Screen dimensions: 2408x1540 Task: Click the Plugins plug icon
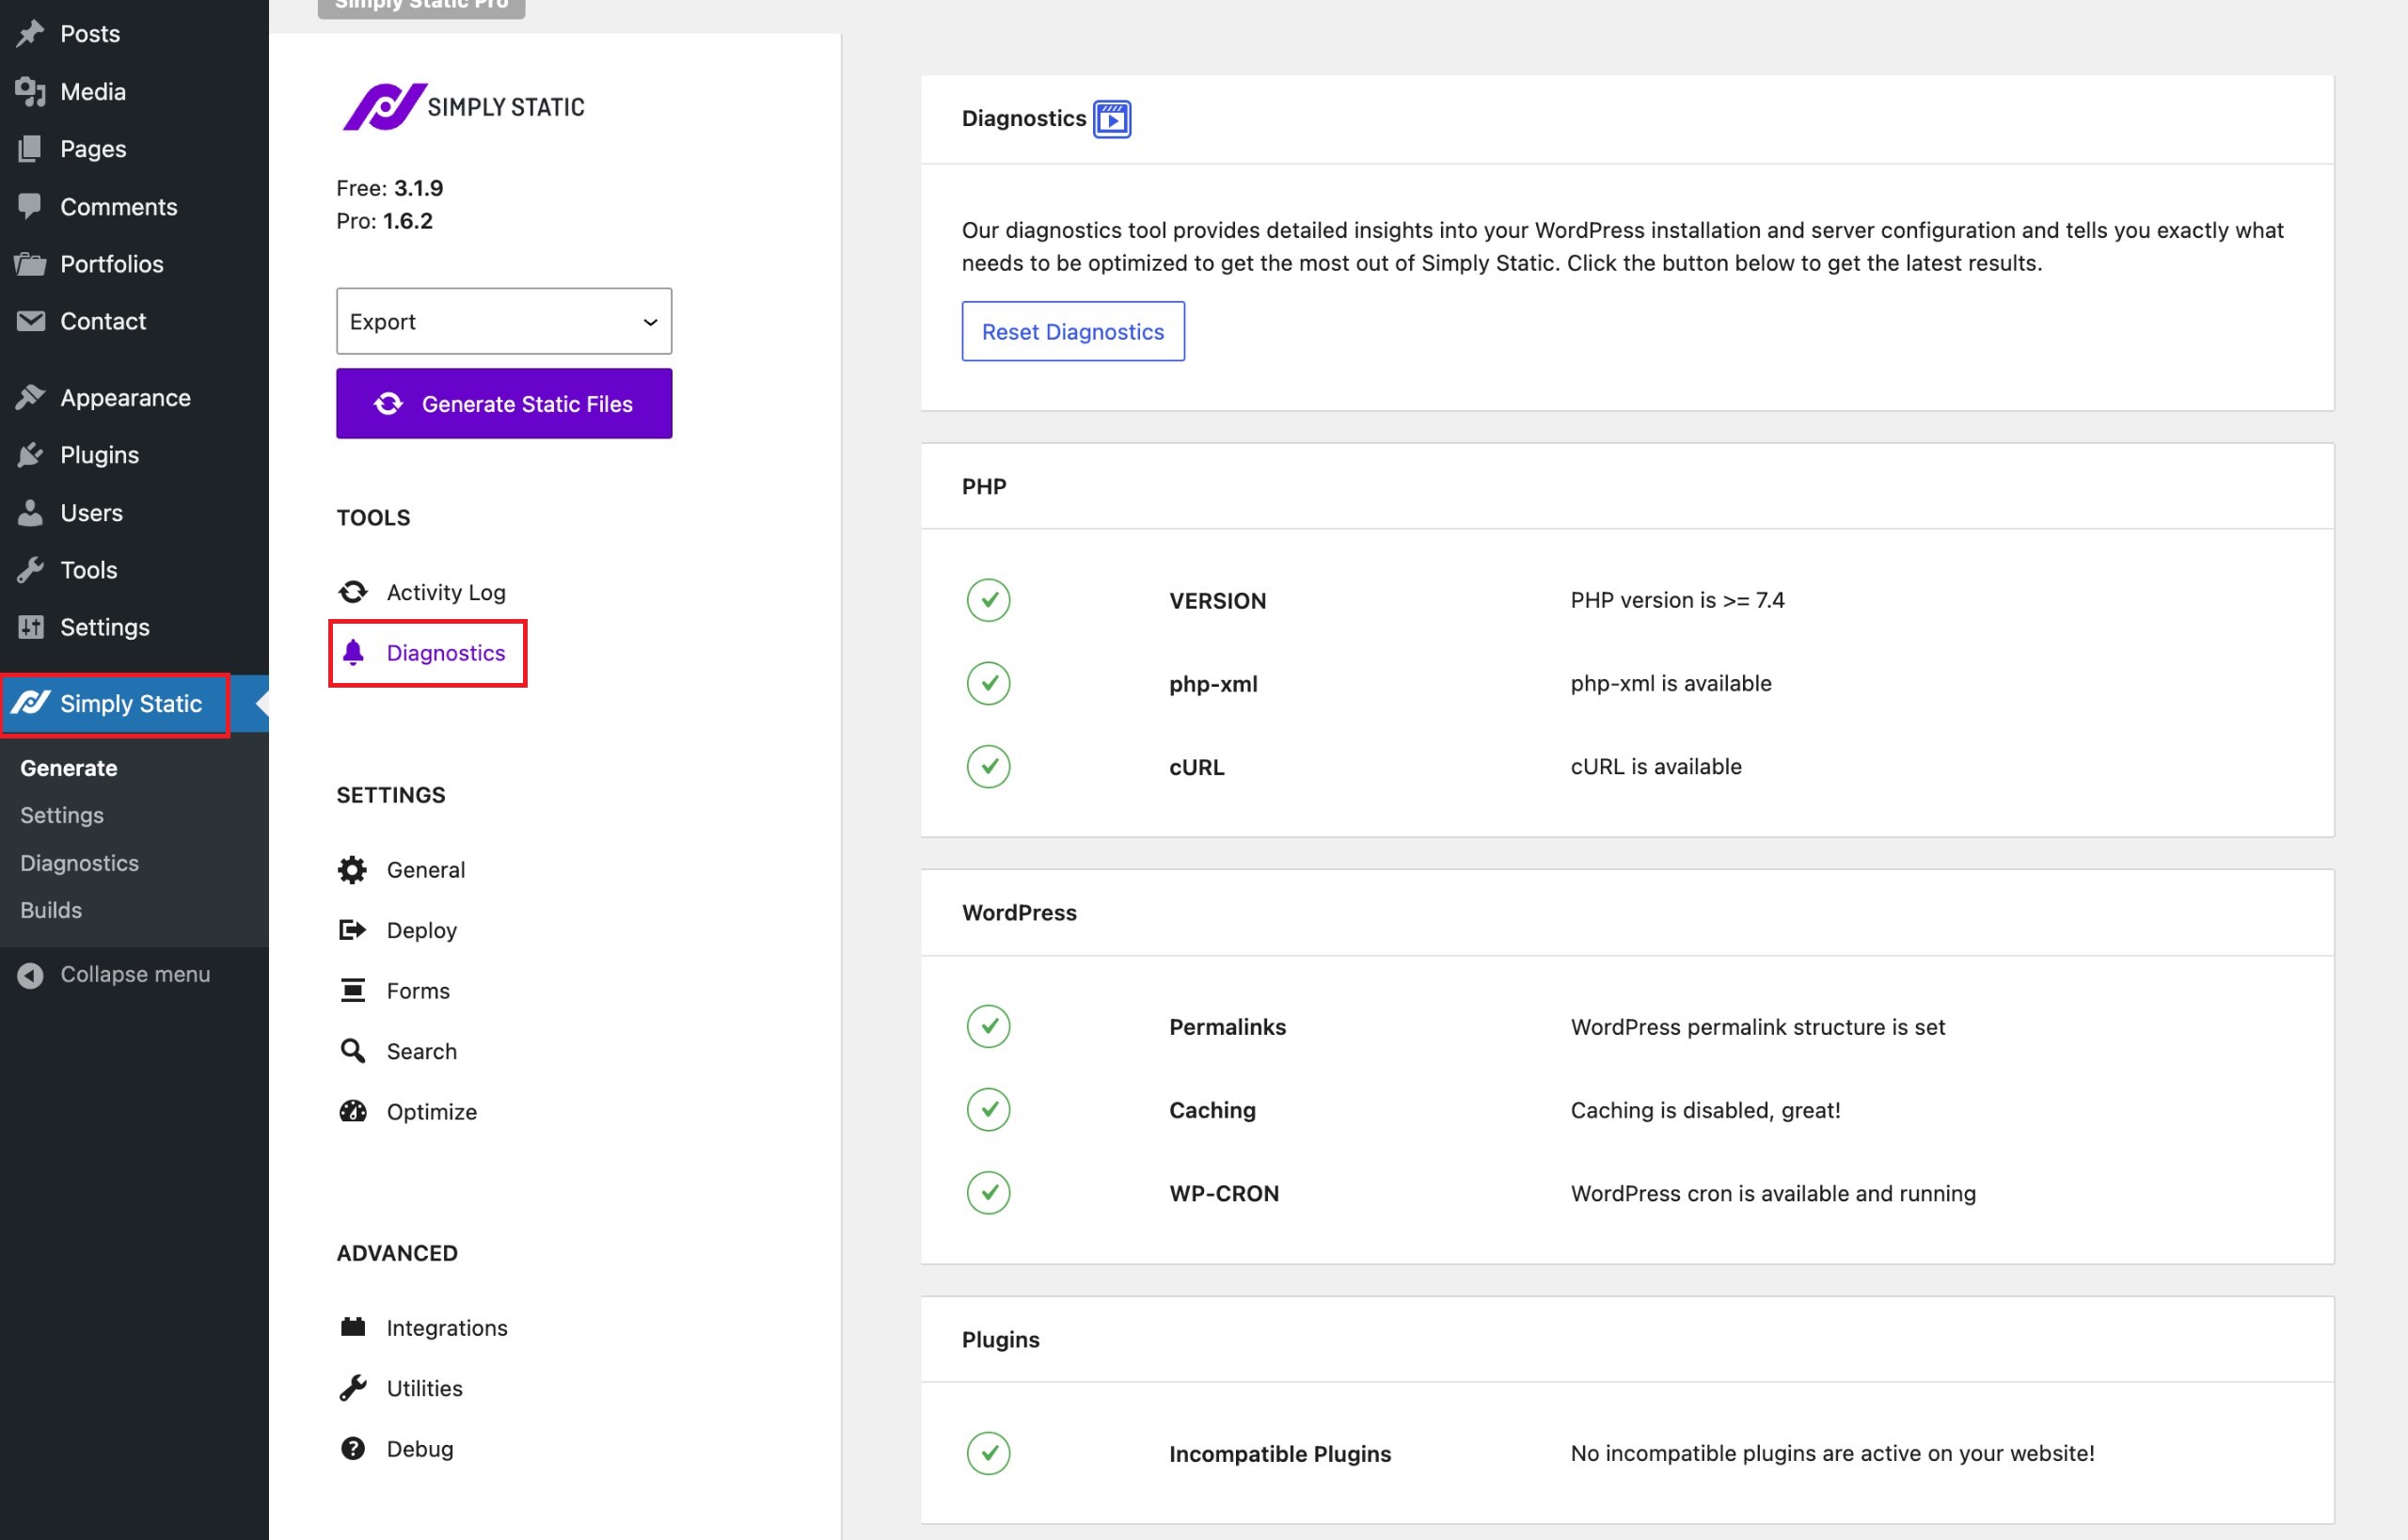[30, 454]
